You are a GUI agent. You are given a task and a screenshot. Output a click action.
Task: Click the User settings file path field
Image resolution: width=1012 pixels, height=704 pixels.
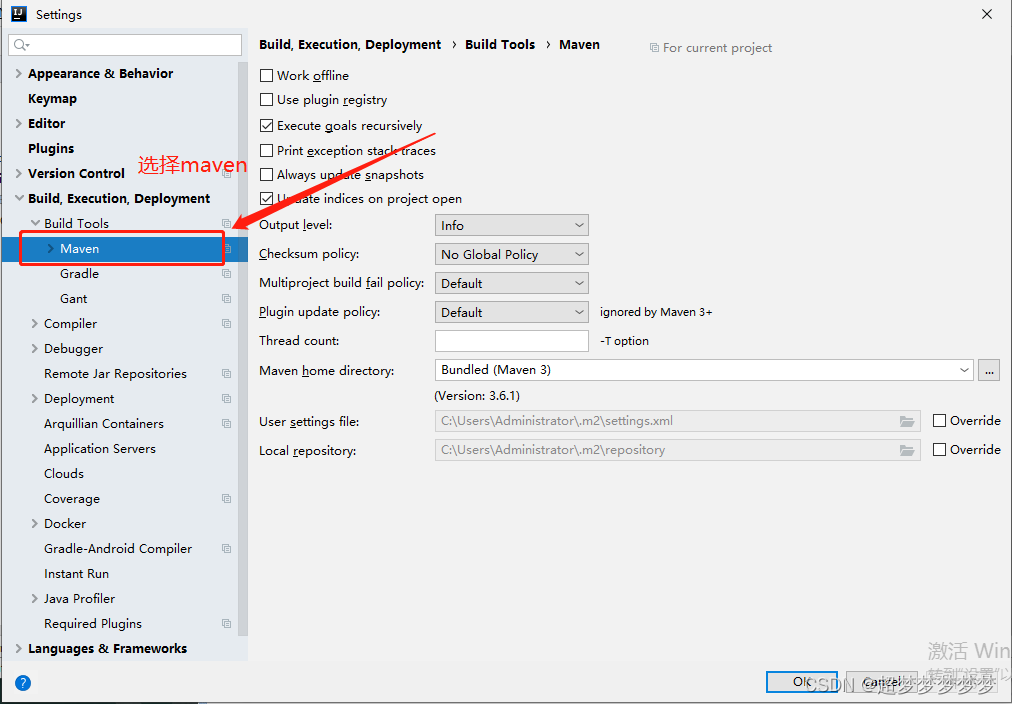678,421
